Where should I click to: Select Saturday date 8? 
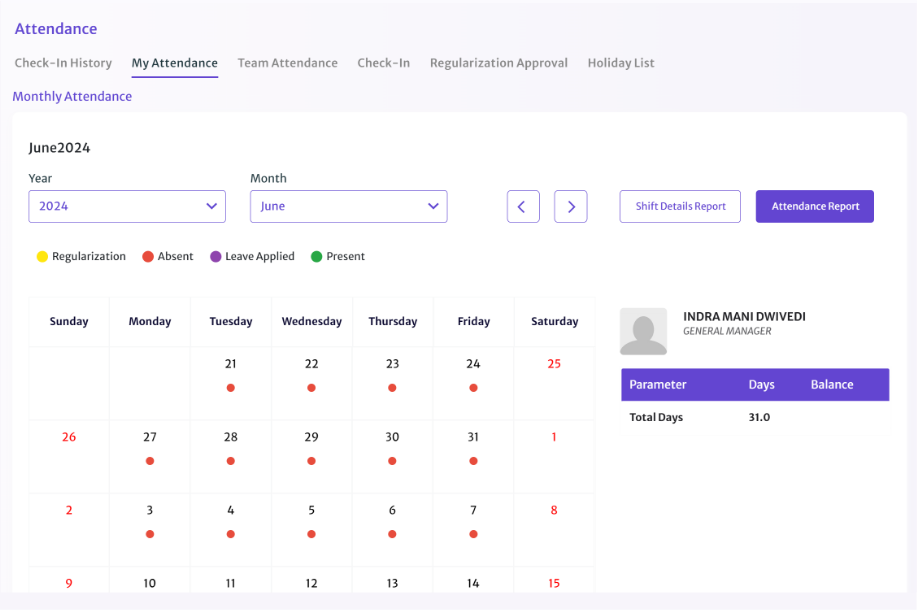click(554, 510)
